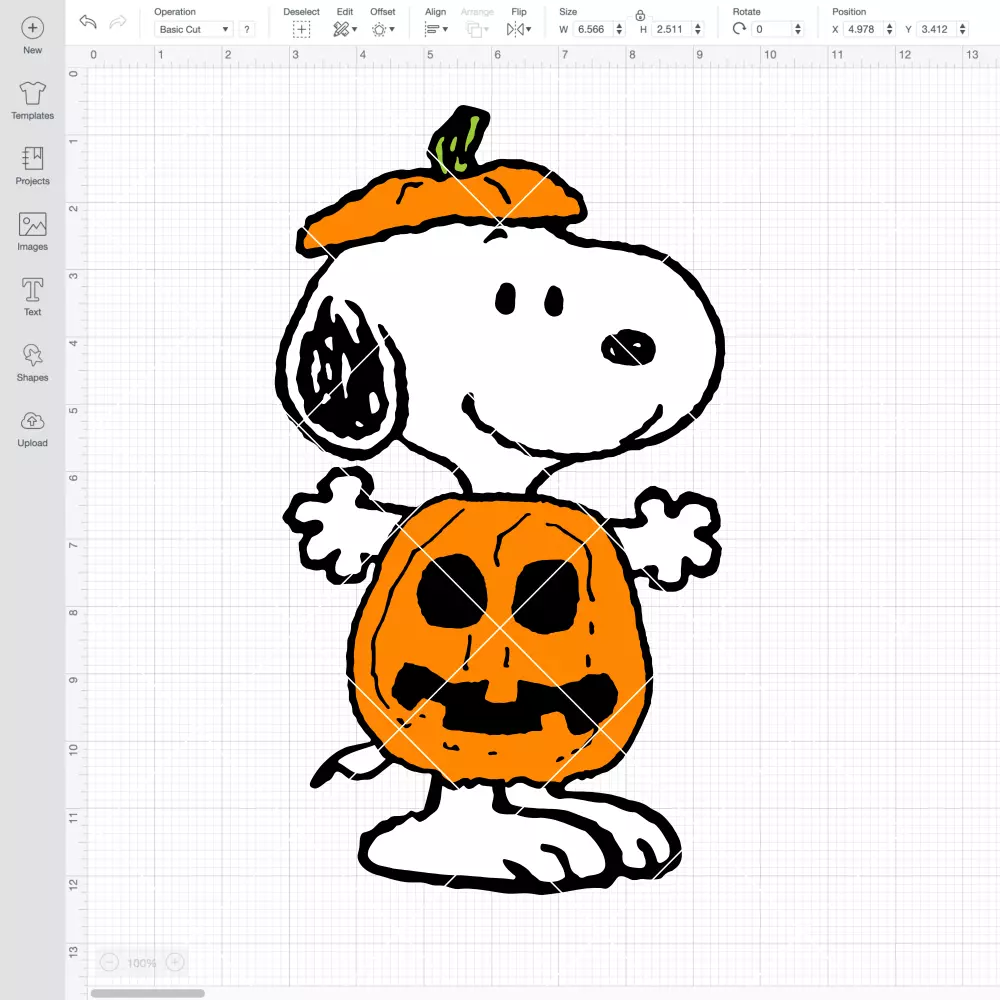Open the Operation Basic Cut dropdown
Viewport: 1000px width, 1000px height.
pos(194,29)
